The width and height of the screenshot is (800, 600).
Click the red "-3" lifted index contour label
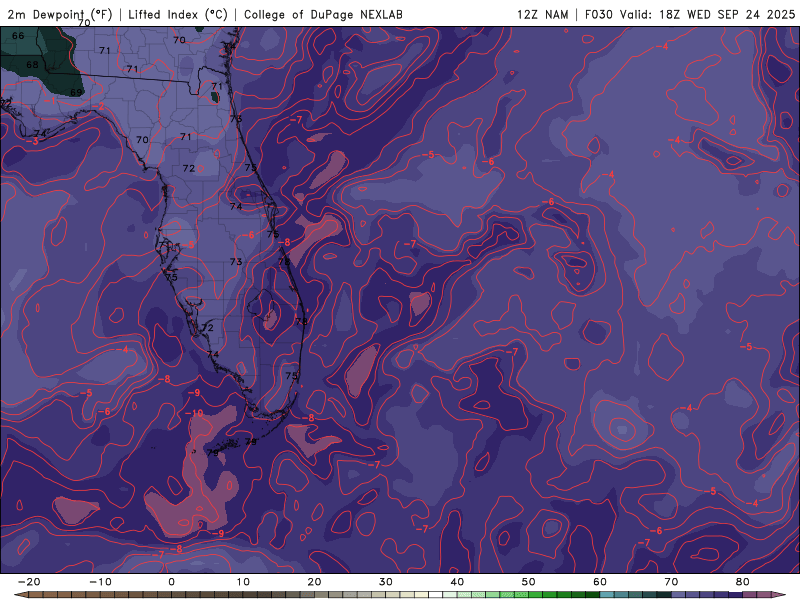pyautogui.click(x=33, y=141)
